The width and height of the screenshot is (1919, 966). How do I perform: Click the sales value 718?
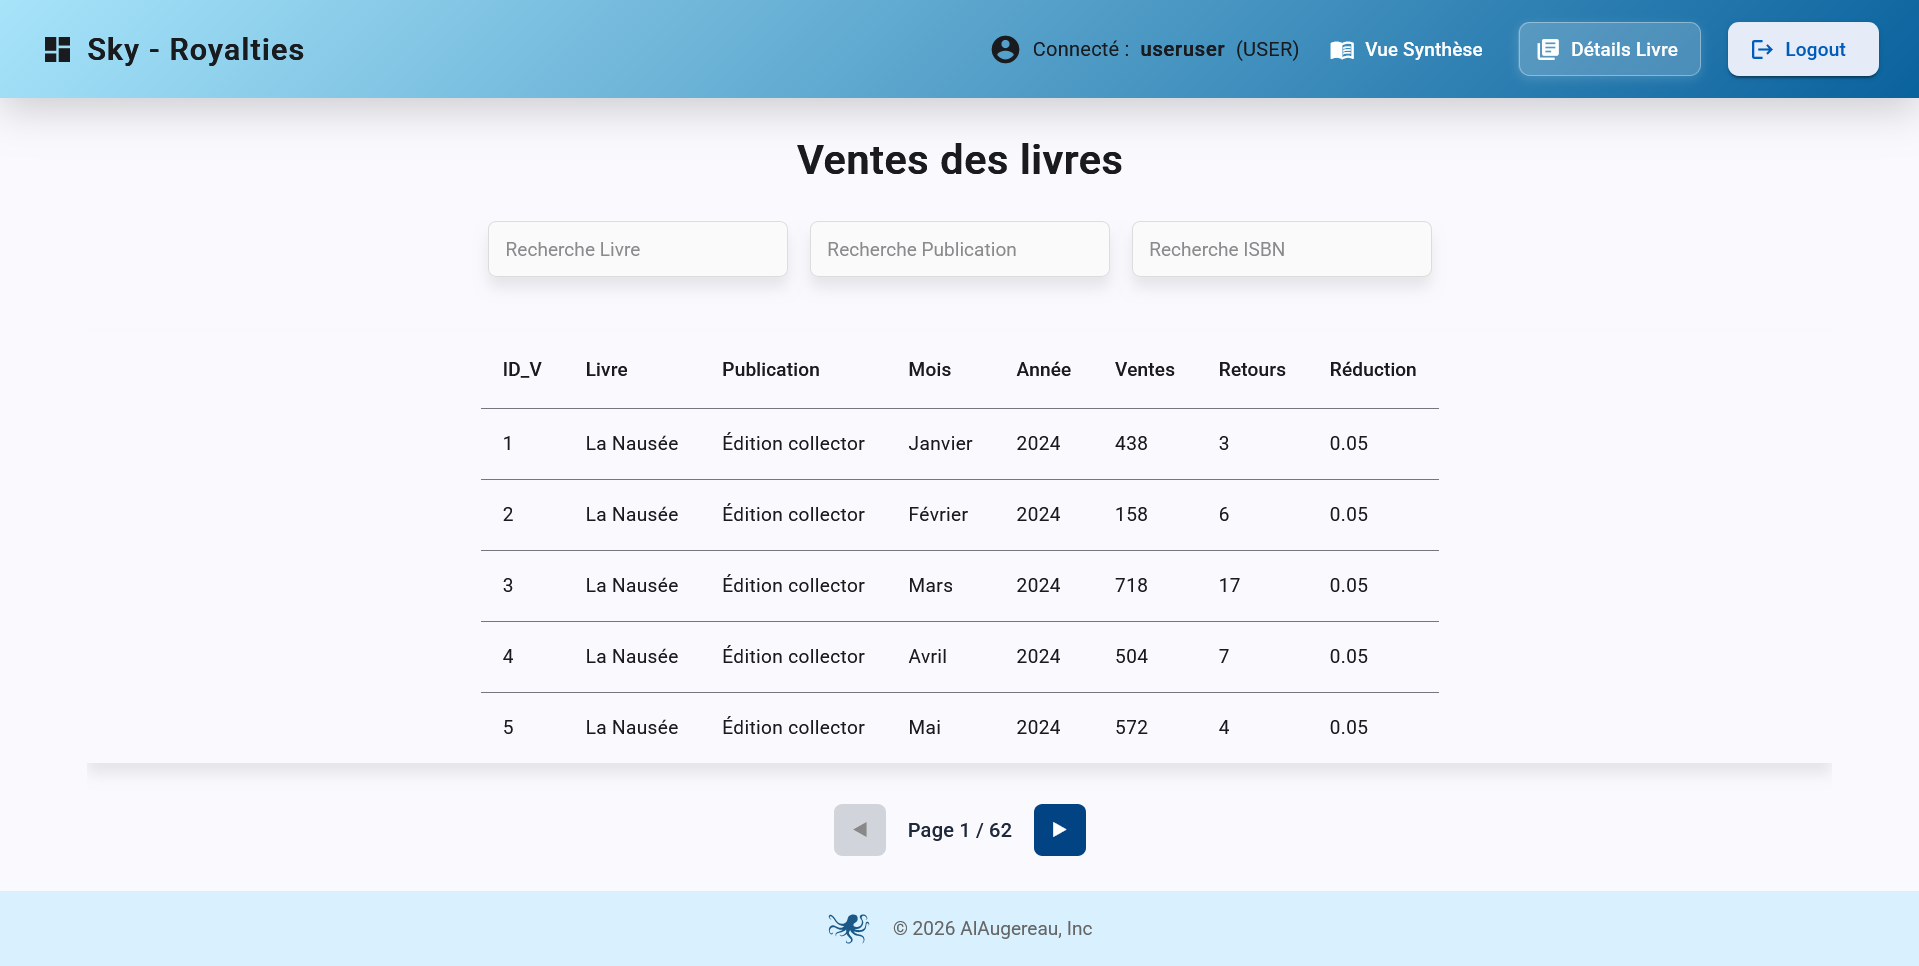[x=1132, y=586]
